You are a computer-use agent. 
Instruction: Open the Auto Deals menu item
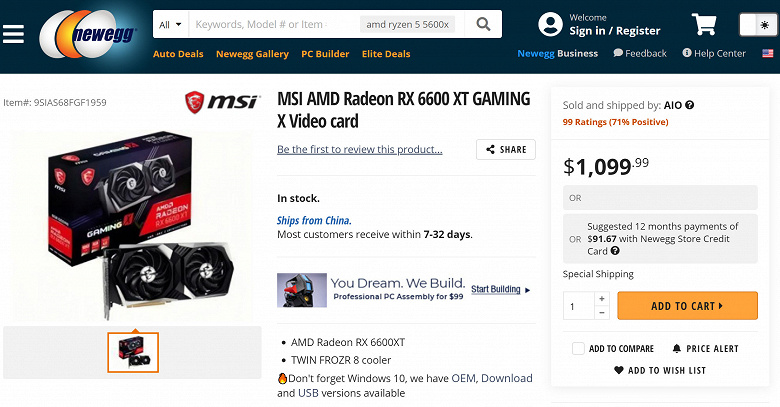coord(179,54)
